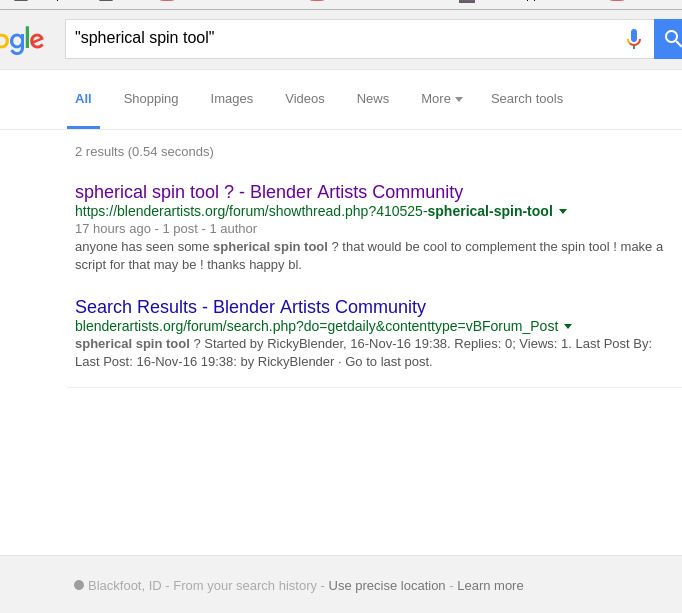Switch to the News tab

click(x=373, y=99)
